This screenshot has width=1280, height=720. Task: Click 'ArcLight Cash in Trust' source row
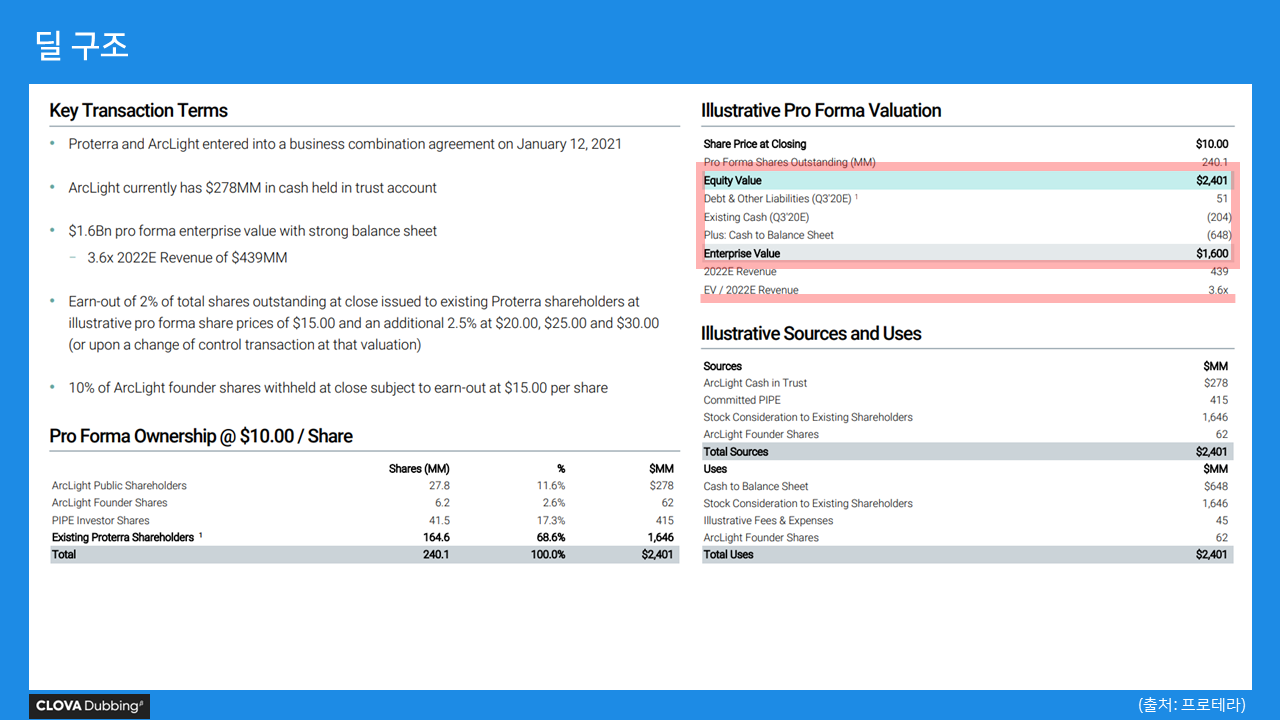966,383
